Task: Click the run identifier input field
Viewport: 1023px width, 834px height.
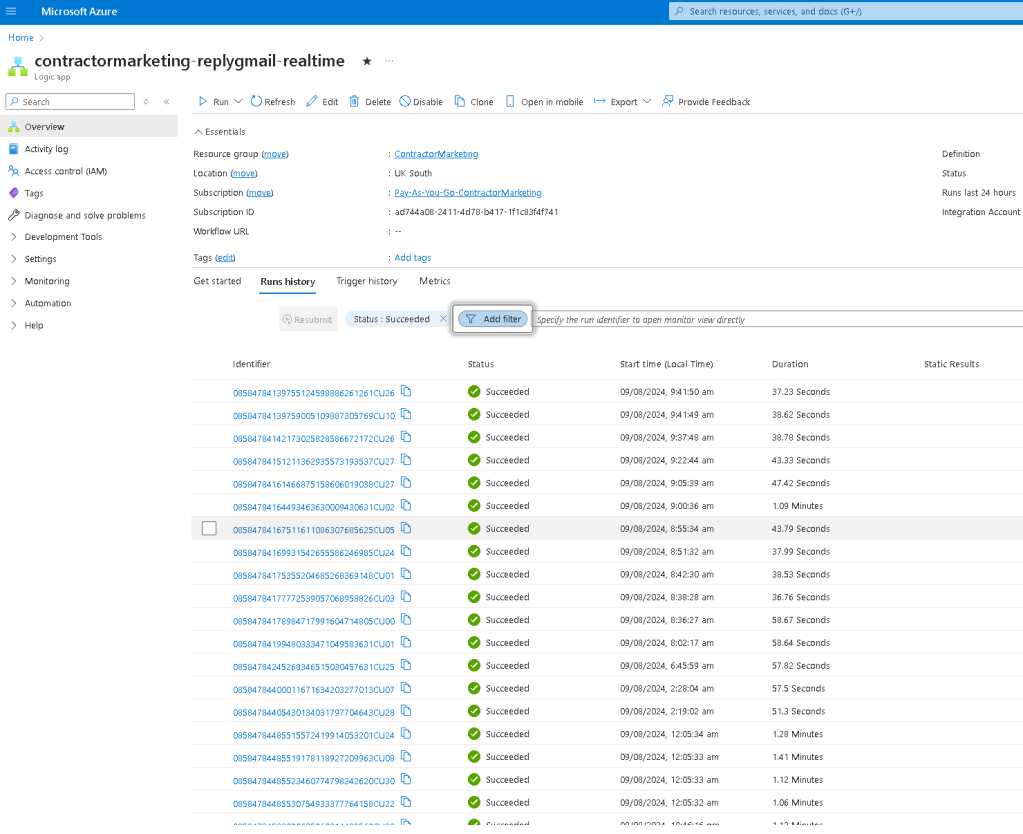Action: coord(778,319)
